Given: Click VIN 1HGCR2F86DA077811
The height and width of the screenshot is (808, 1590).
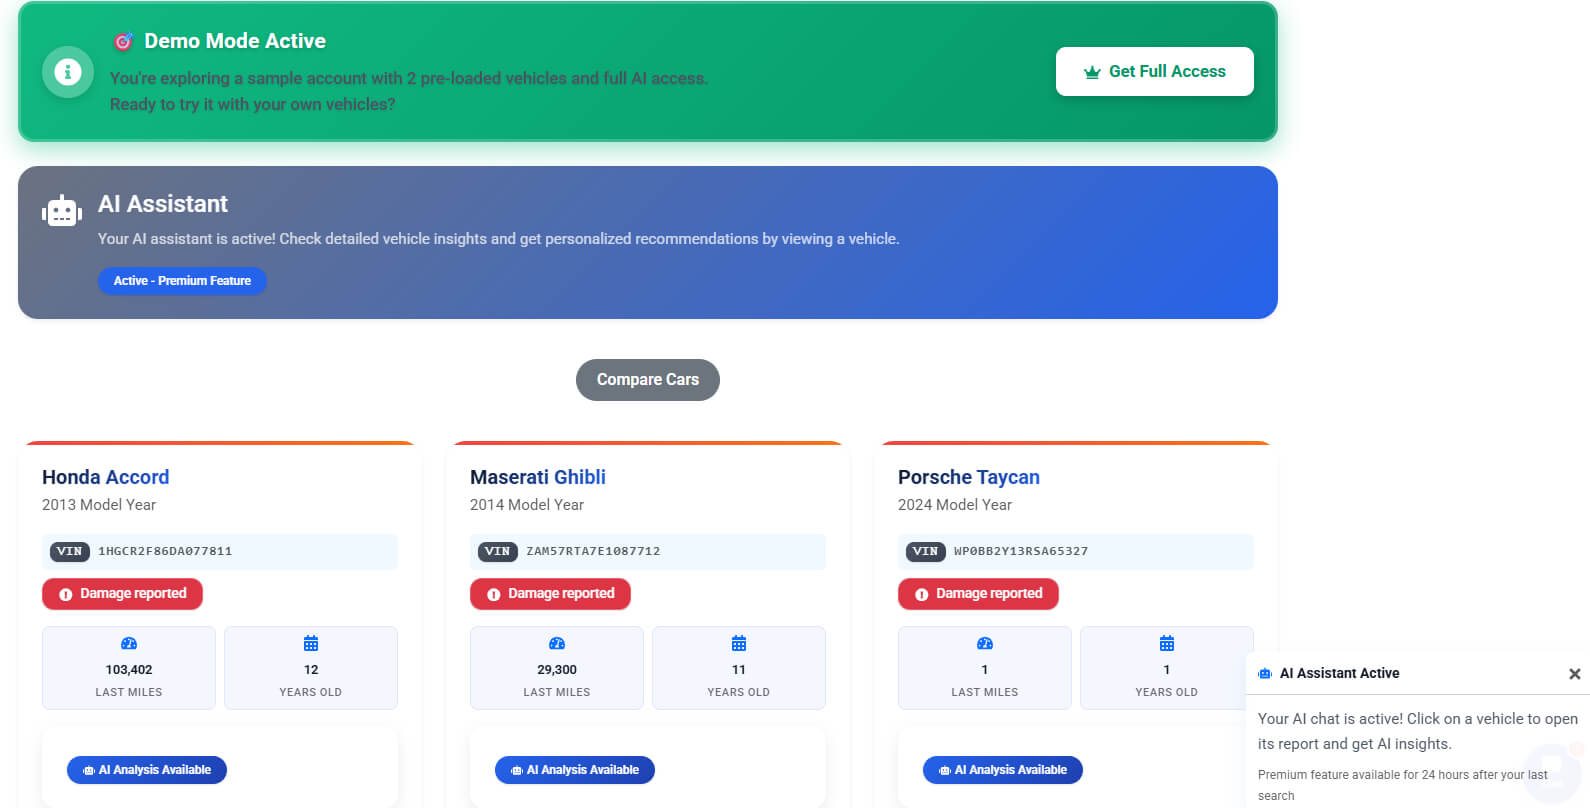Looking at the screenshot, I should tap(165, 551).
